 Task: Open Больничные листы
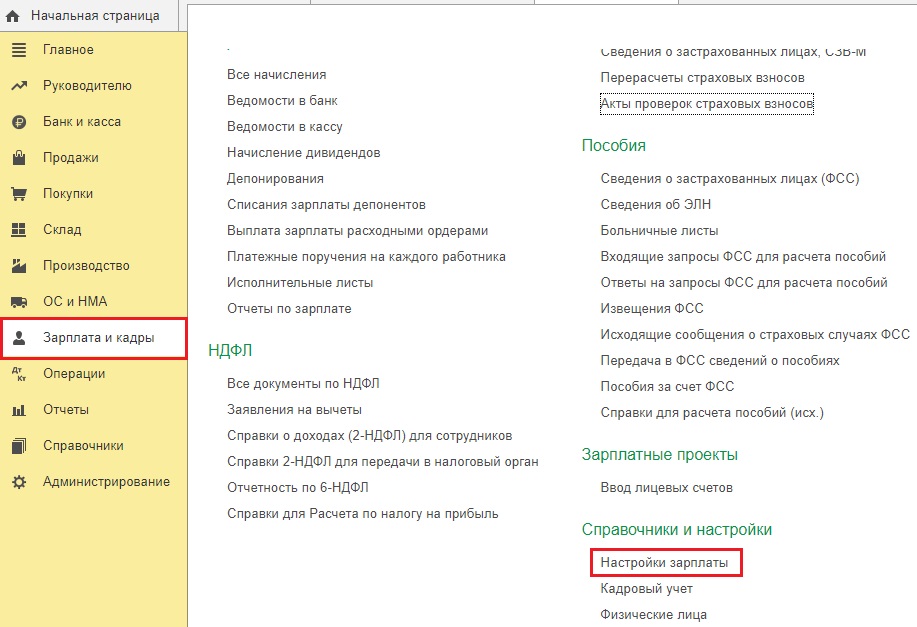point(659,231)
